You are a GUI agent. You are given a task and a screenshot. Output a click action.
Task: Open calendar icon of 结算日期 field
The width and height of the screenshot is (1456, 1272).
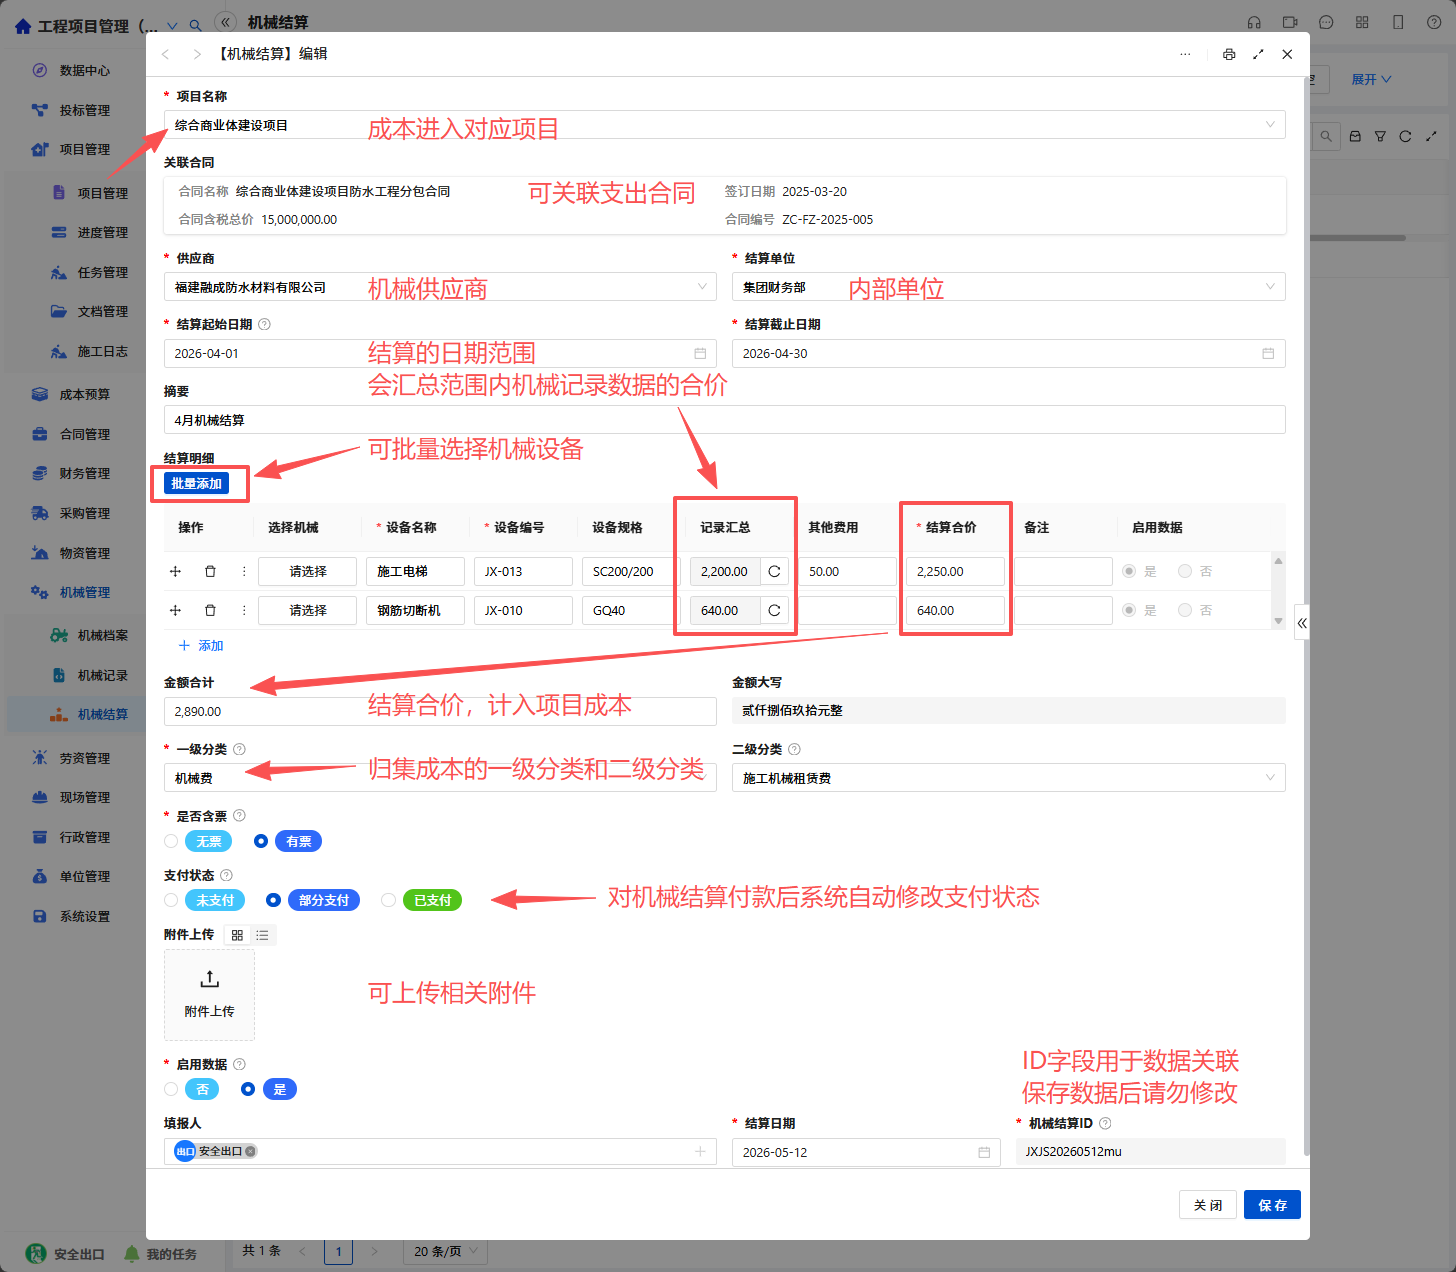coord(984,1152)
